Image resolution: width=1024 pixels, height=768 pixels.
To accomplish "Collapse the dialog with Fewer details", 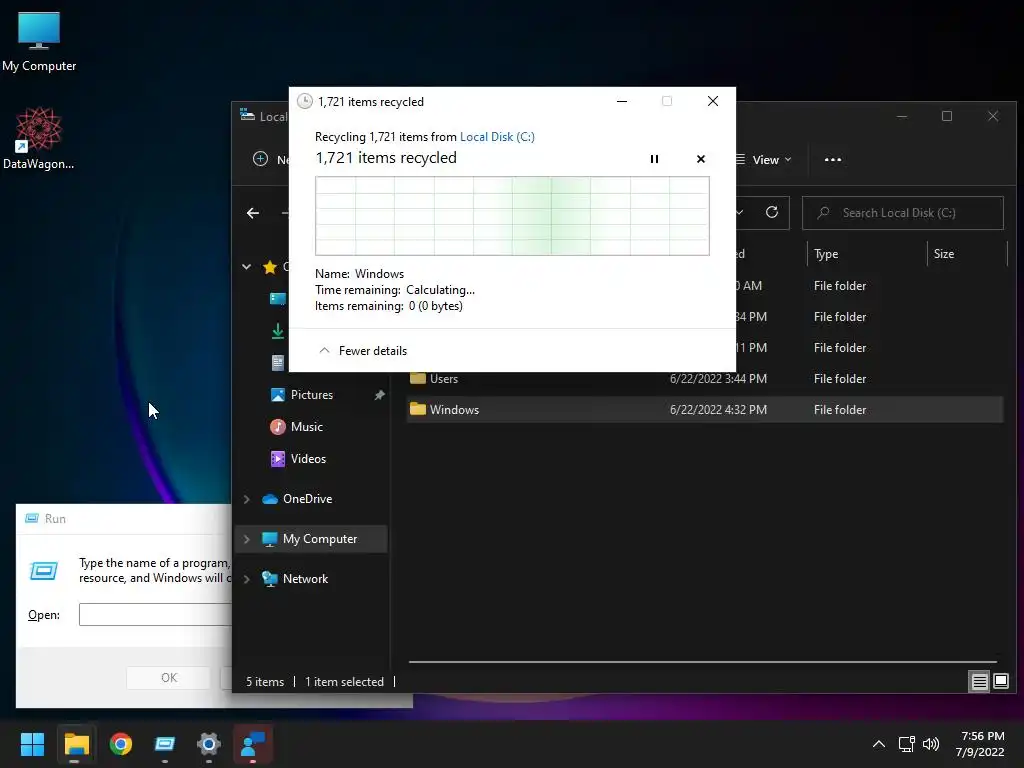I will pyautogui.click(x=362, y=351).
